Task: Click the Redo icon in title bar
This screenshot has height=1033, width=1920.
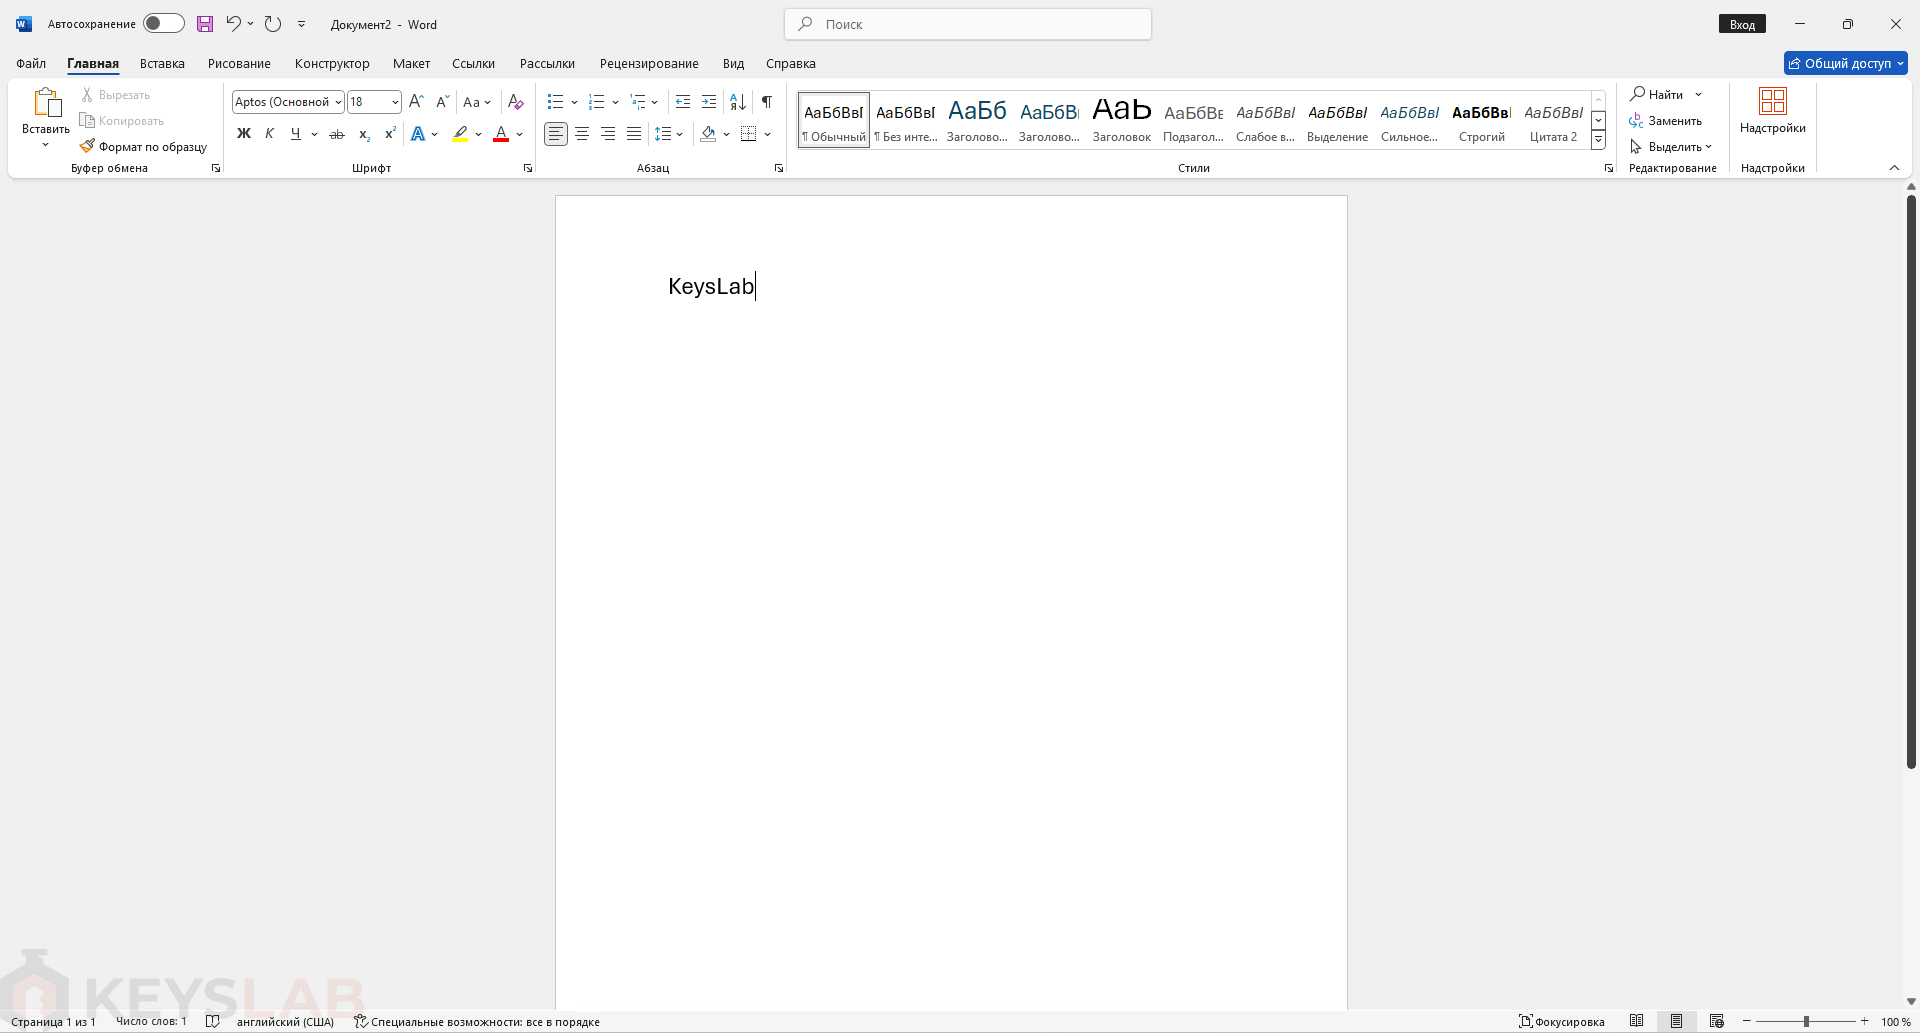Action: click(x=273, y=24)
